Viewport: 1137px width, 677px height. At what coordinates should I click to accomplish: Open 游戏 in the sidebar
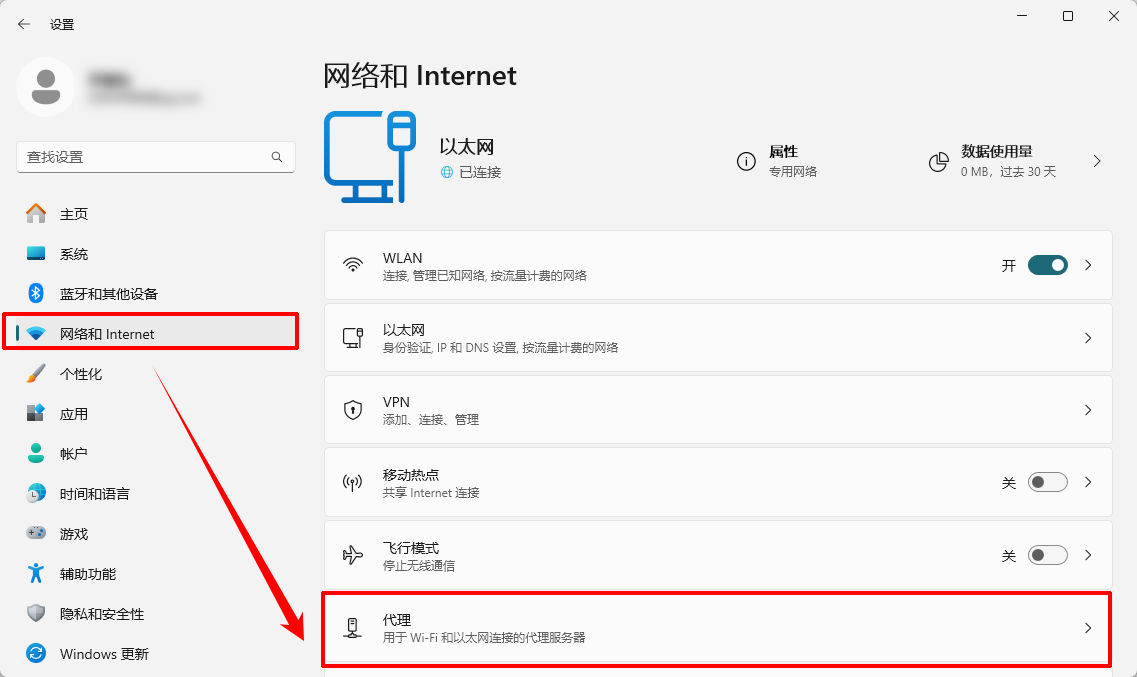[x=155, y=533]
